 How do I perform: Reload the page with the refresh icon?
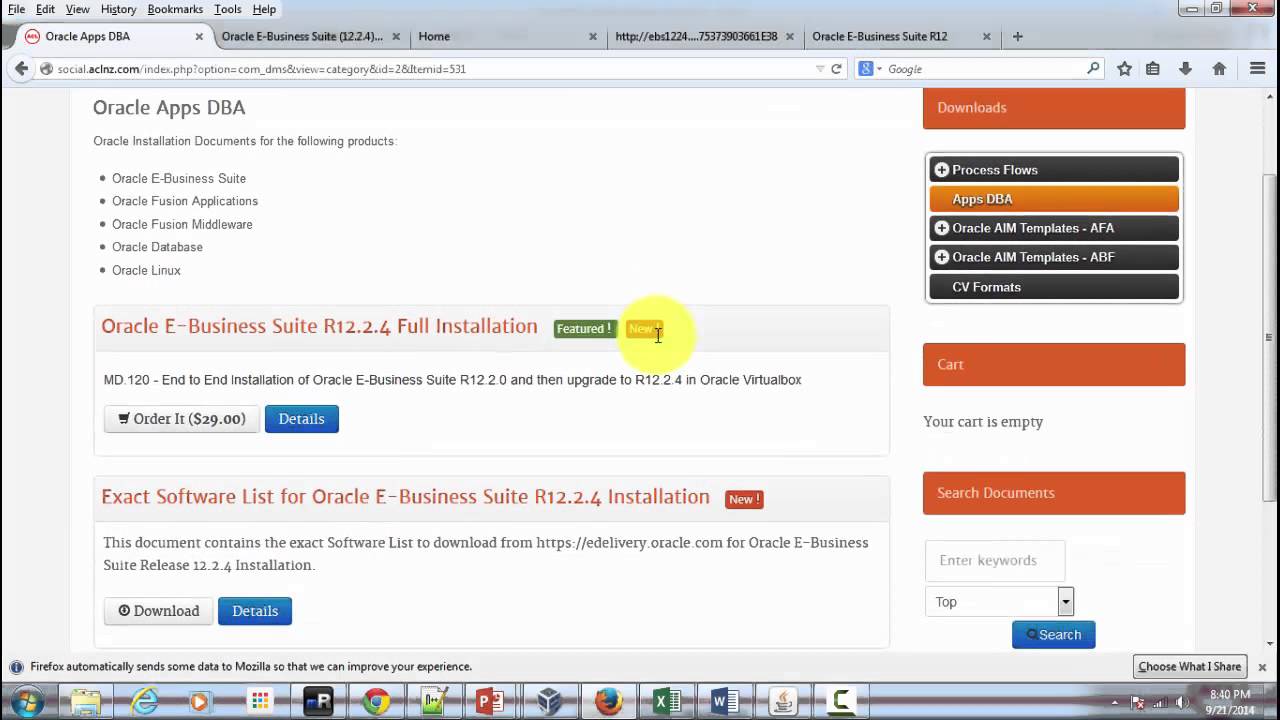point(836,69)
